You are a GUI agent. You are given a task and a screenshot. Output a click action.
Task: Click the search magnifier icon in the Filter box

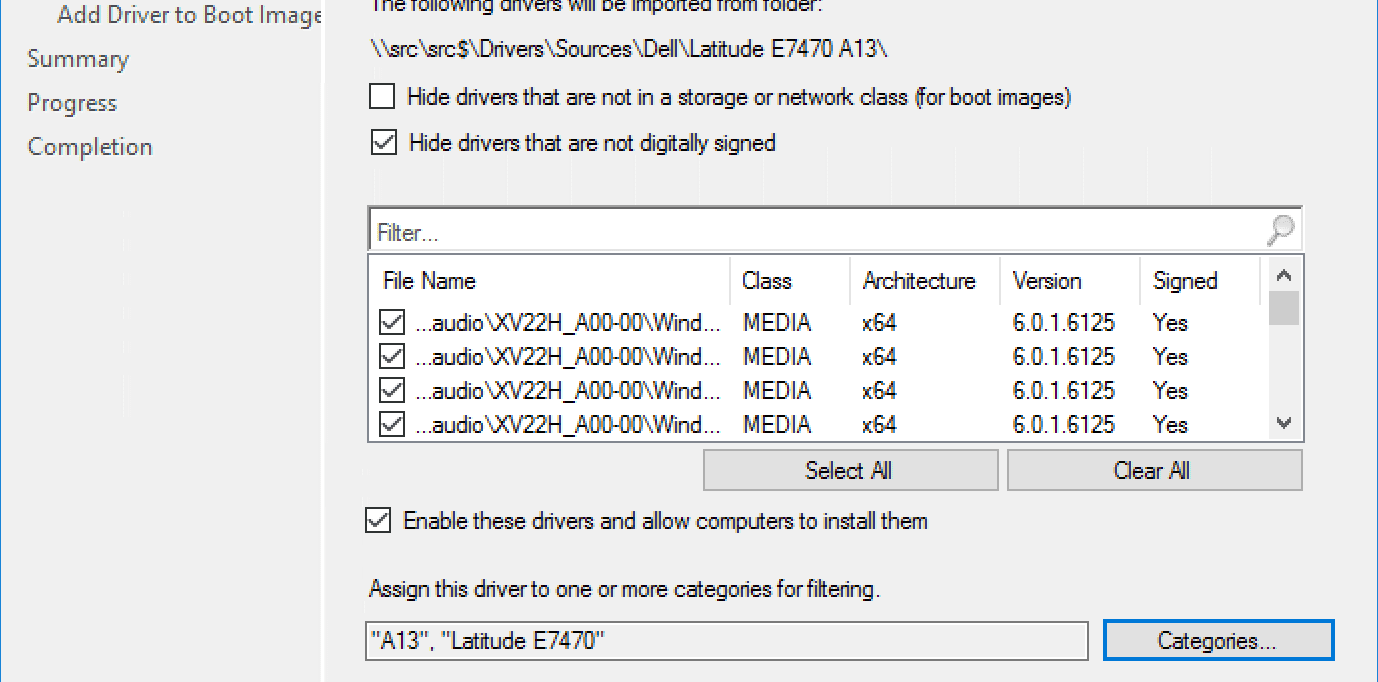coord(1280,230)
